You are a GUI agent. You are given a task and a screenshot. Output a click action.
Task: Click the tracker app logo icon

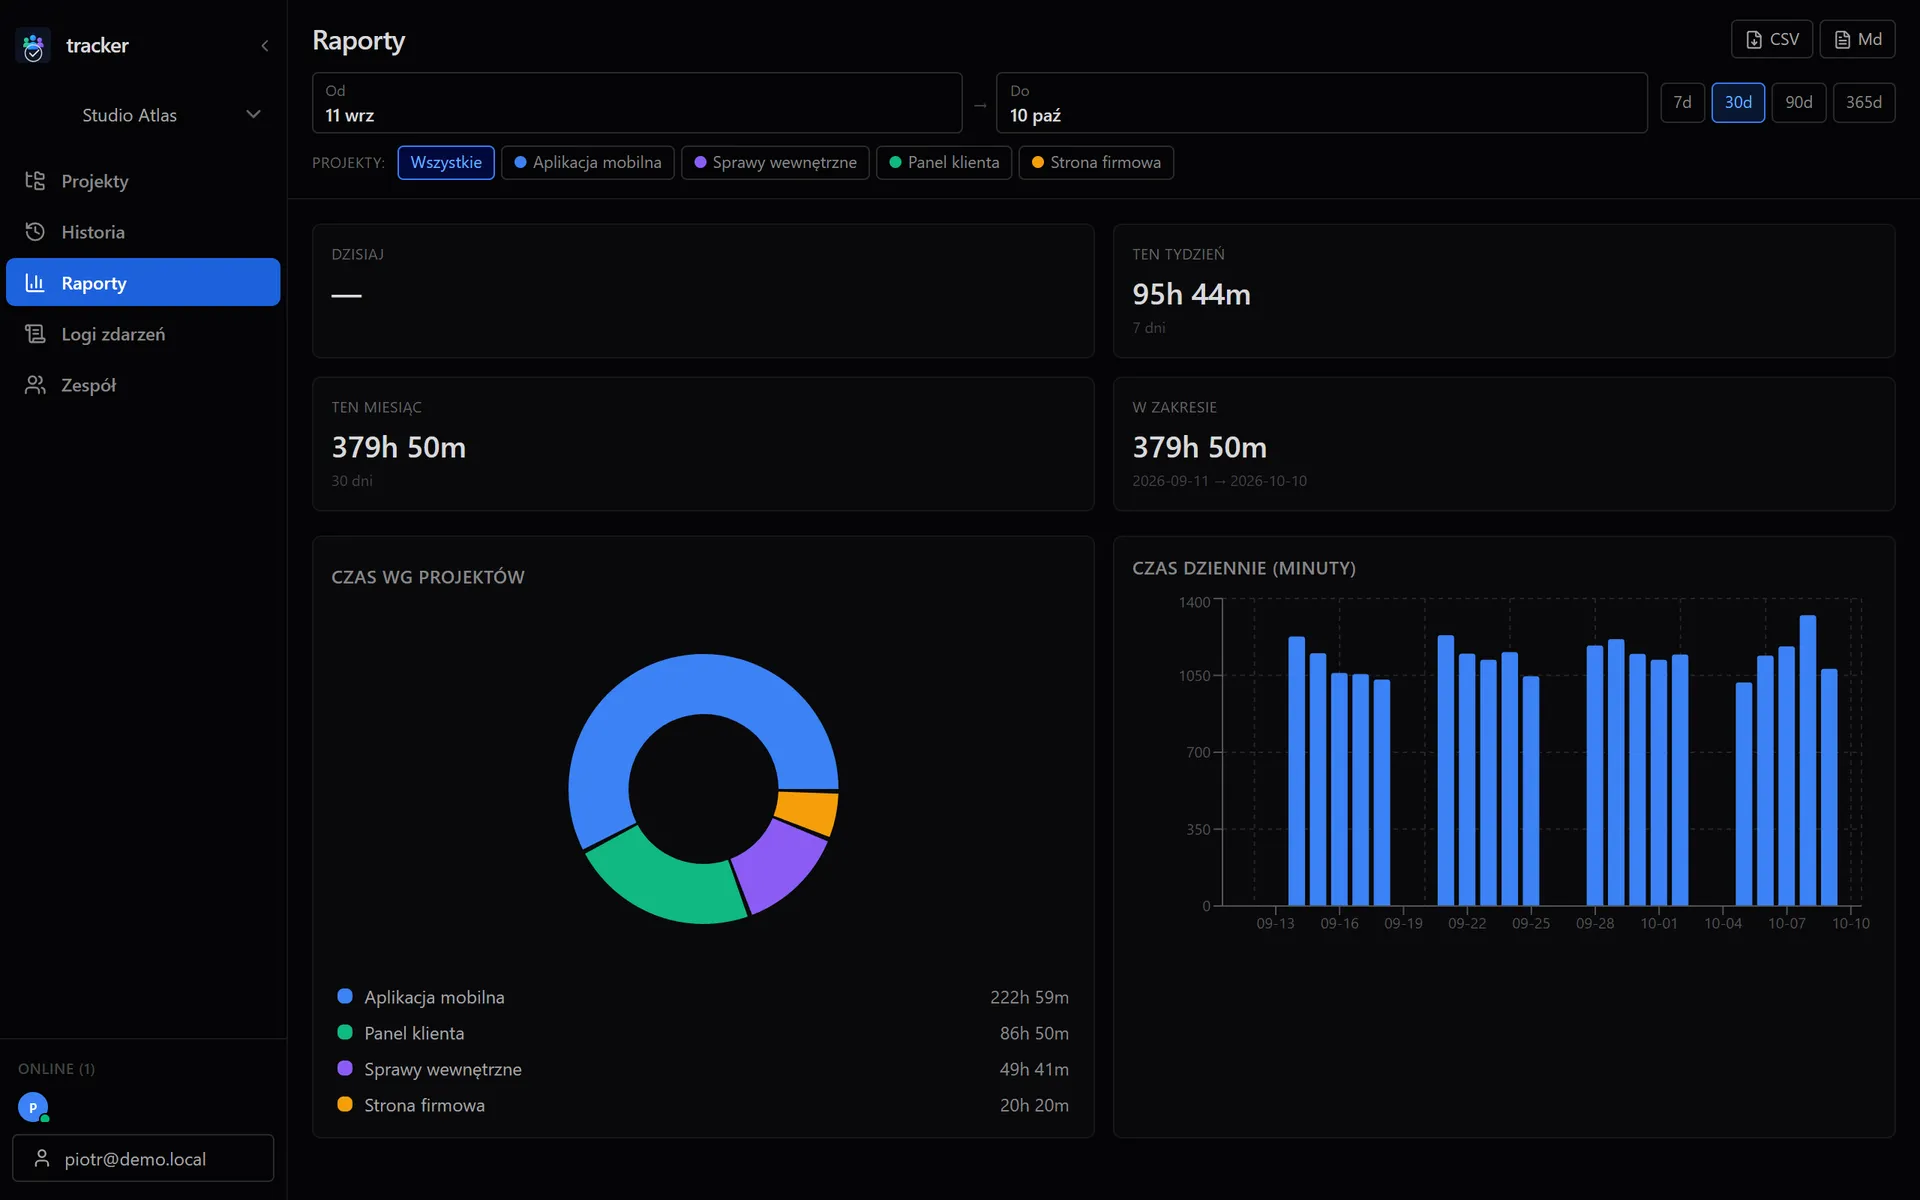[33, 46]
